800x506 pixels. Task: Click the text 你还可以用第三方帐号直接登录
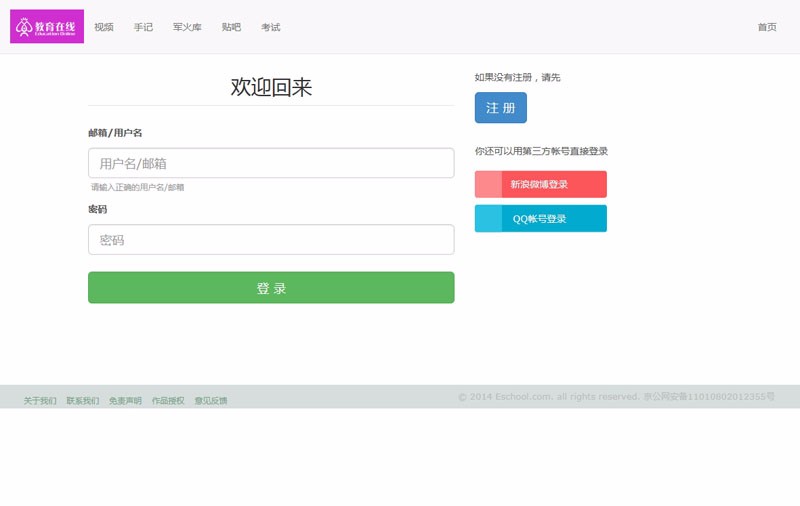pos(541,151)
